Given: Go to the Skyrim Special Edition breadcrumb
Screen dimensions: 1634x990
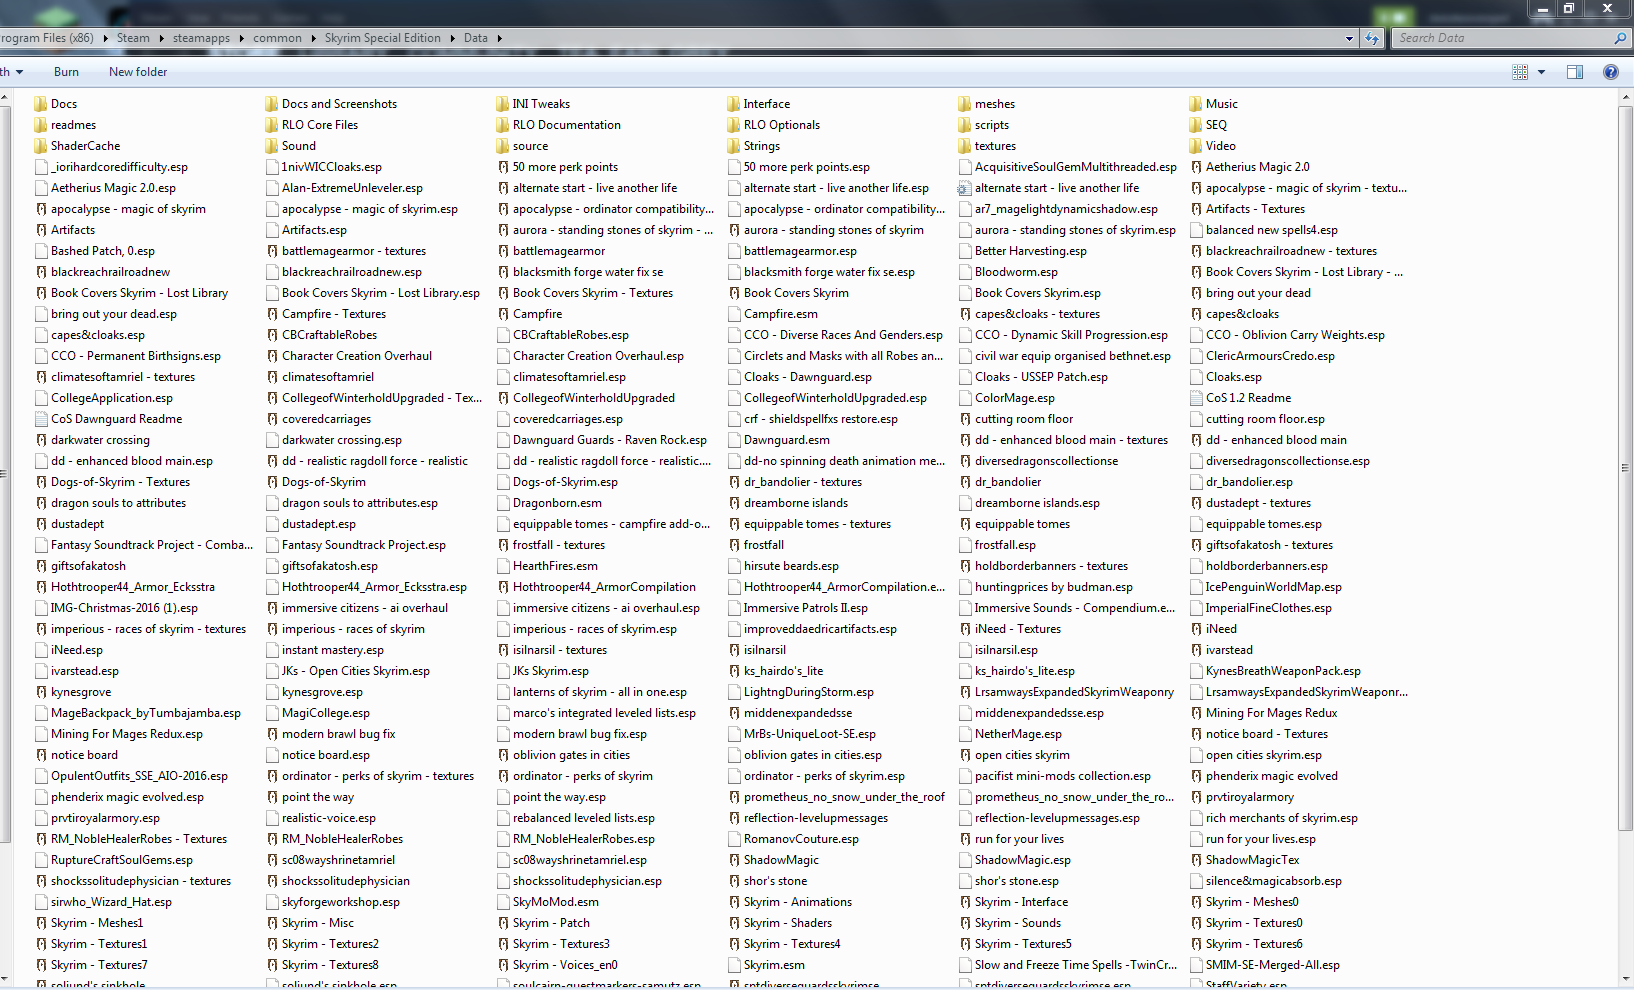Looking at the screenshot, I should point(382,38).
